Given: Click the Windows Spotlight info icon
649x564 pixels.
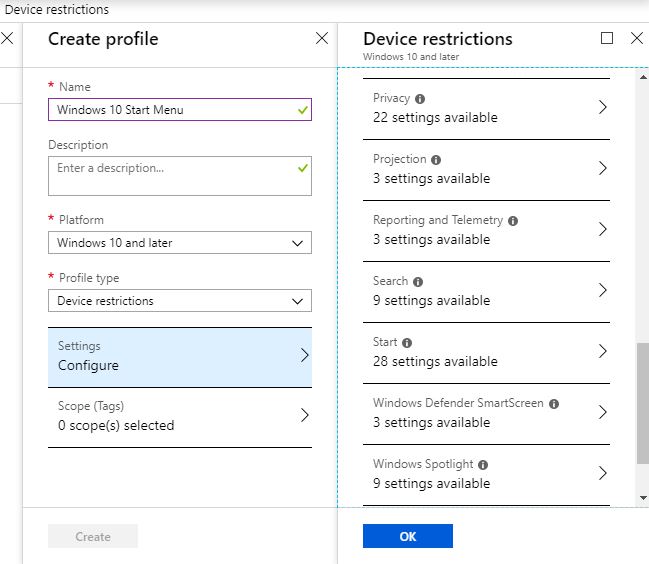Looking at the screenshot, I should click(483, 465).
